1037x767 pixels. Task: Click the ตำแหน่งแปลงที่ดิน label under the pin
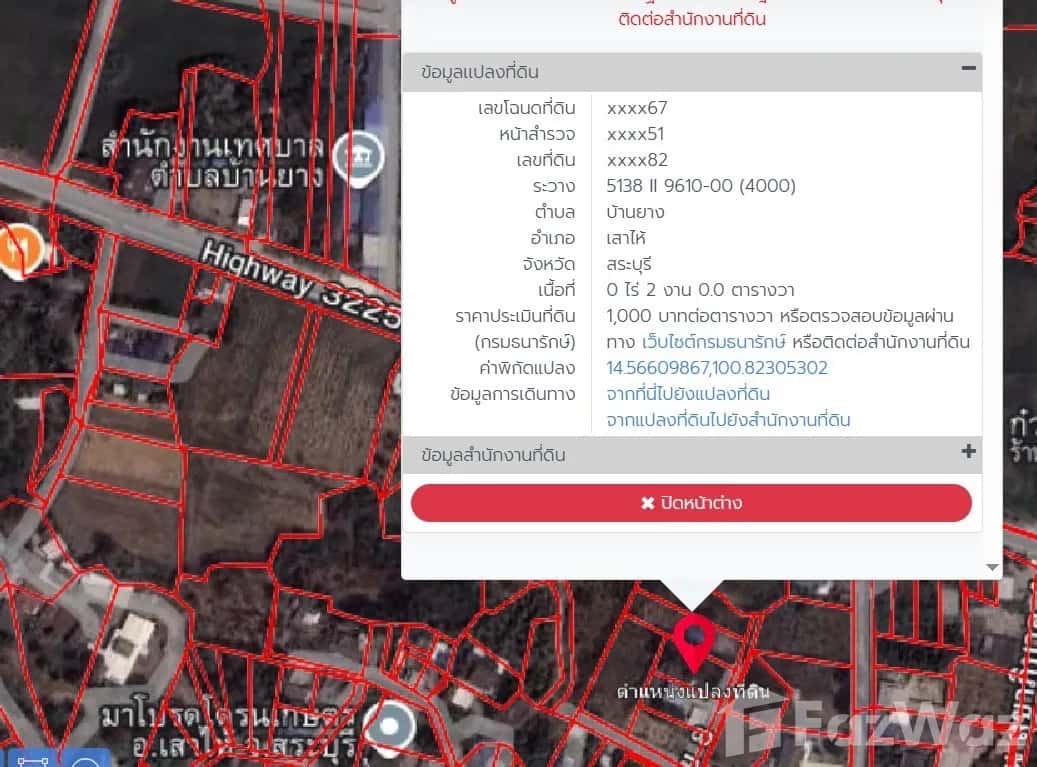pos(693,692)
